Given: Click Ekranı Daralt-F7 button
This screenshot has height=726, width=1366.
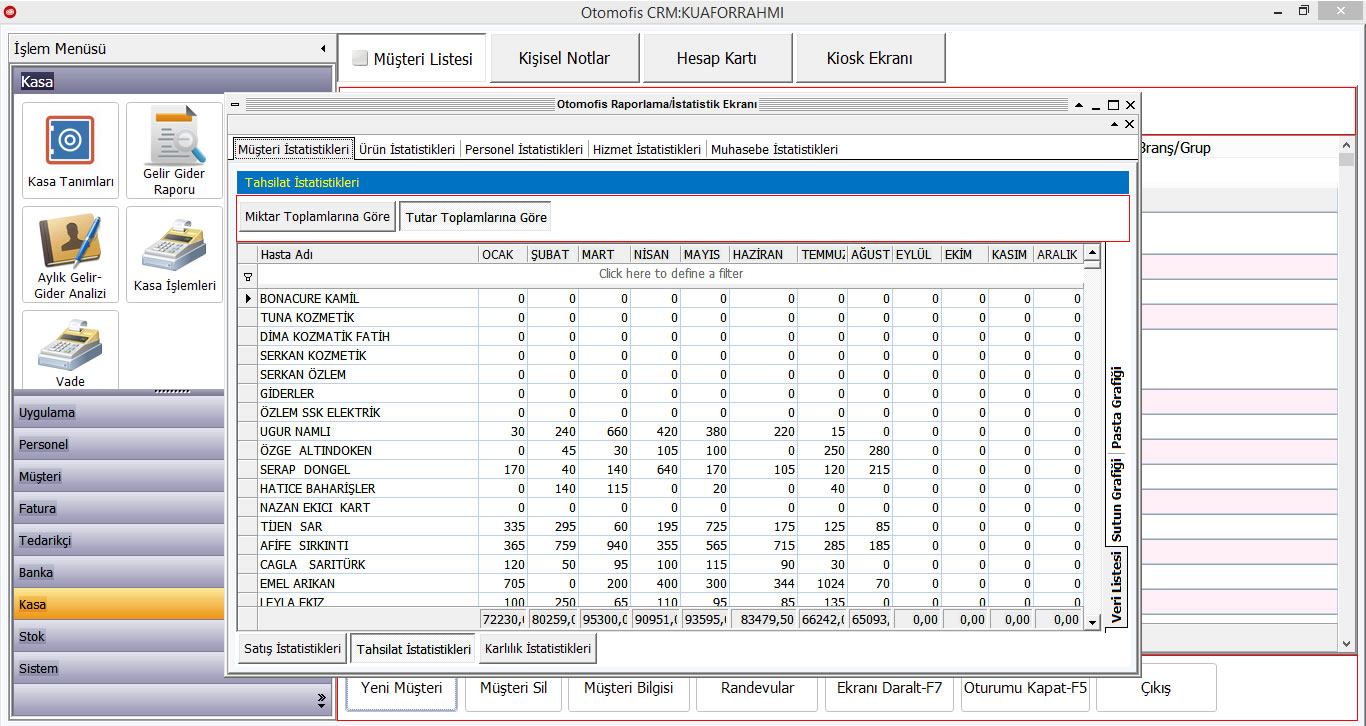Looking at the screenshot, I should tap(891, 688).
